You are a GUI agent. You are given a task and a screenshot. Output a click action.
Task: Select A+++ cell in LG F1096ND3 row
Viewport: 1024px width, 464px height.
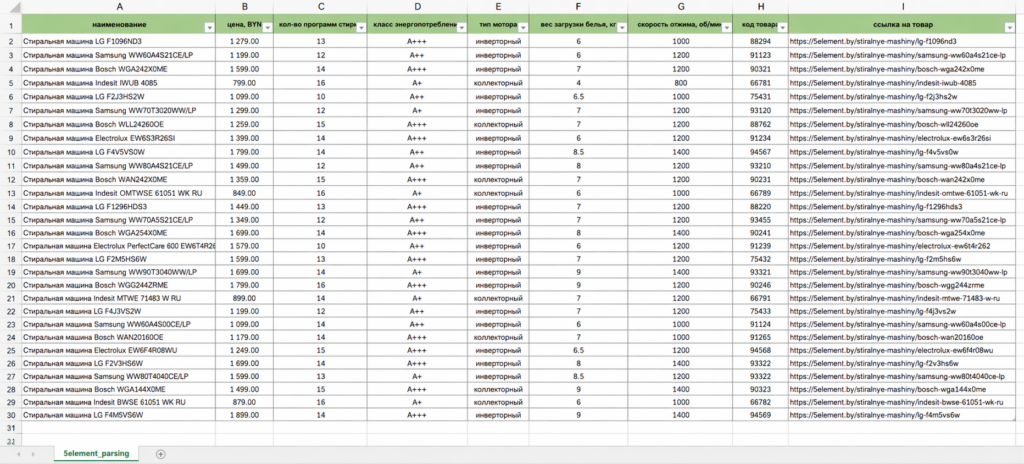[417, 41]
